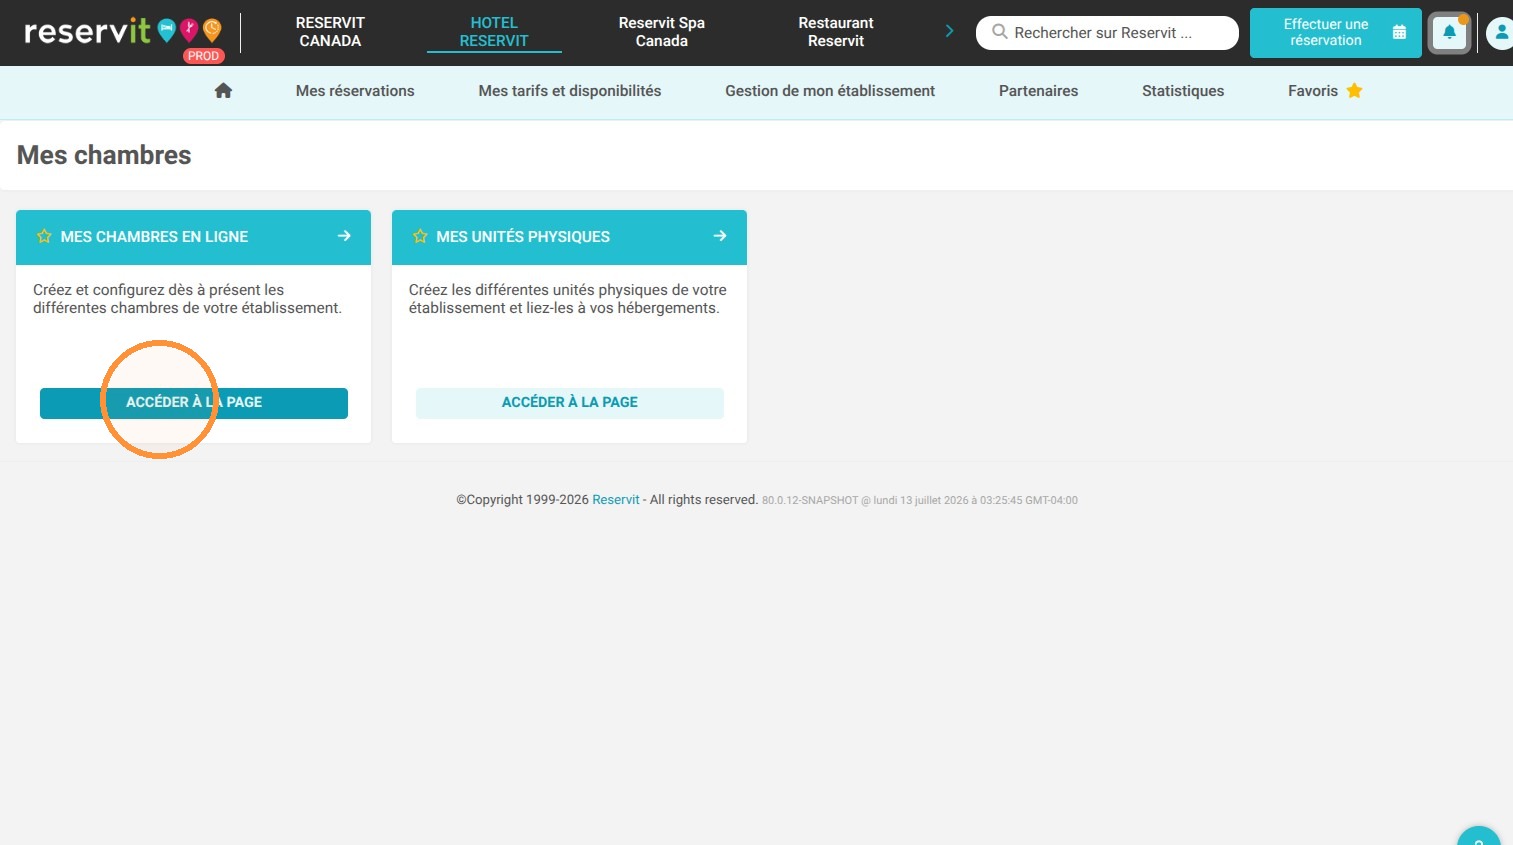Open the user profile avatar icon
Viewport: 1513px width, 845px height.
1499,33
